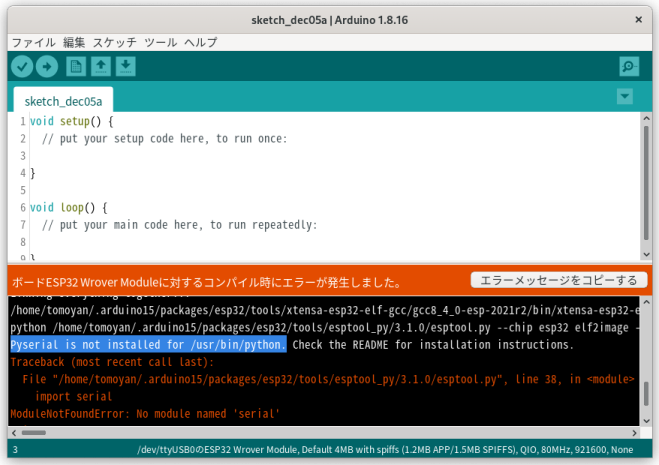Click the 'Traceback (most recent call last):' line

(112, 362)
